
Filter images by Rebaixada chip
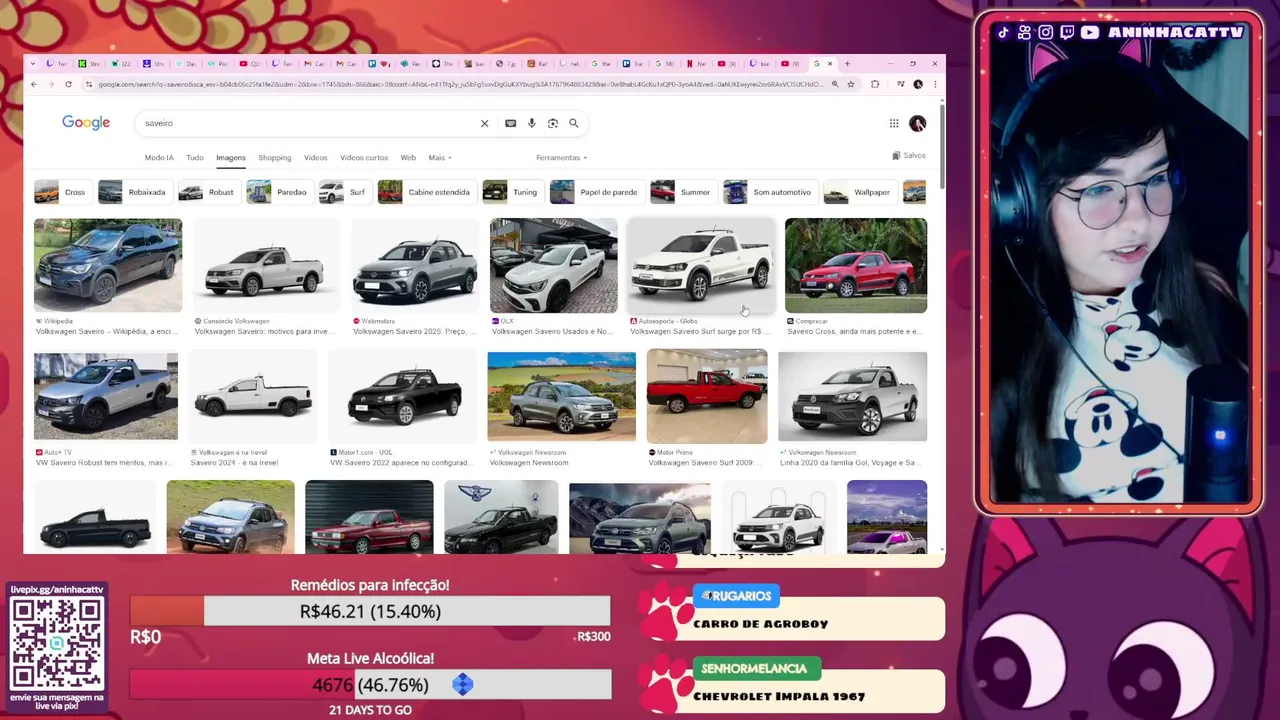134,192
